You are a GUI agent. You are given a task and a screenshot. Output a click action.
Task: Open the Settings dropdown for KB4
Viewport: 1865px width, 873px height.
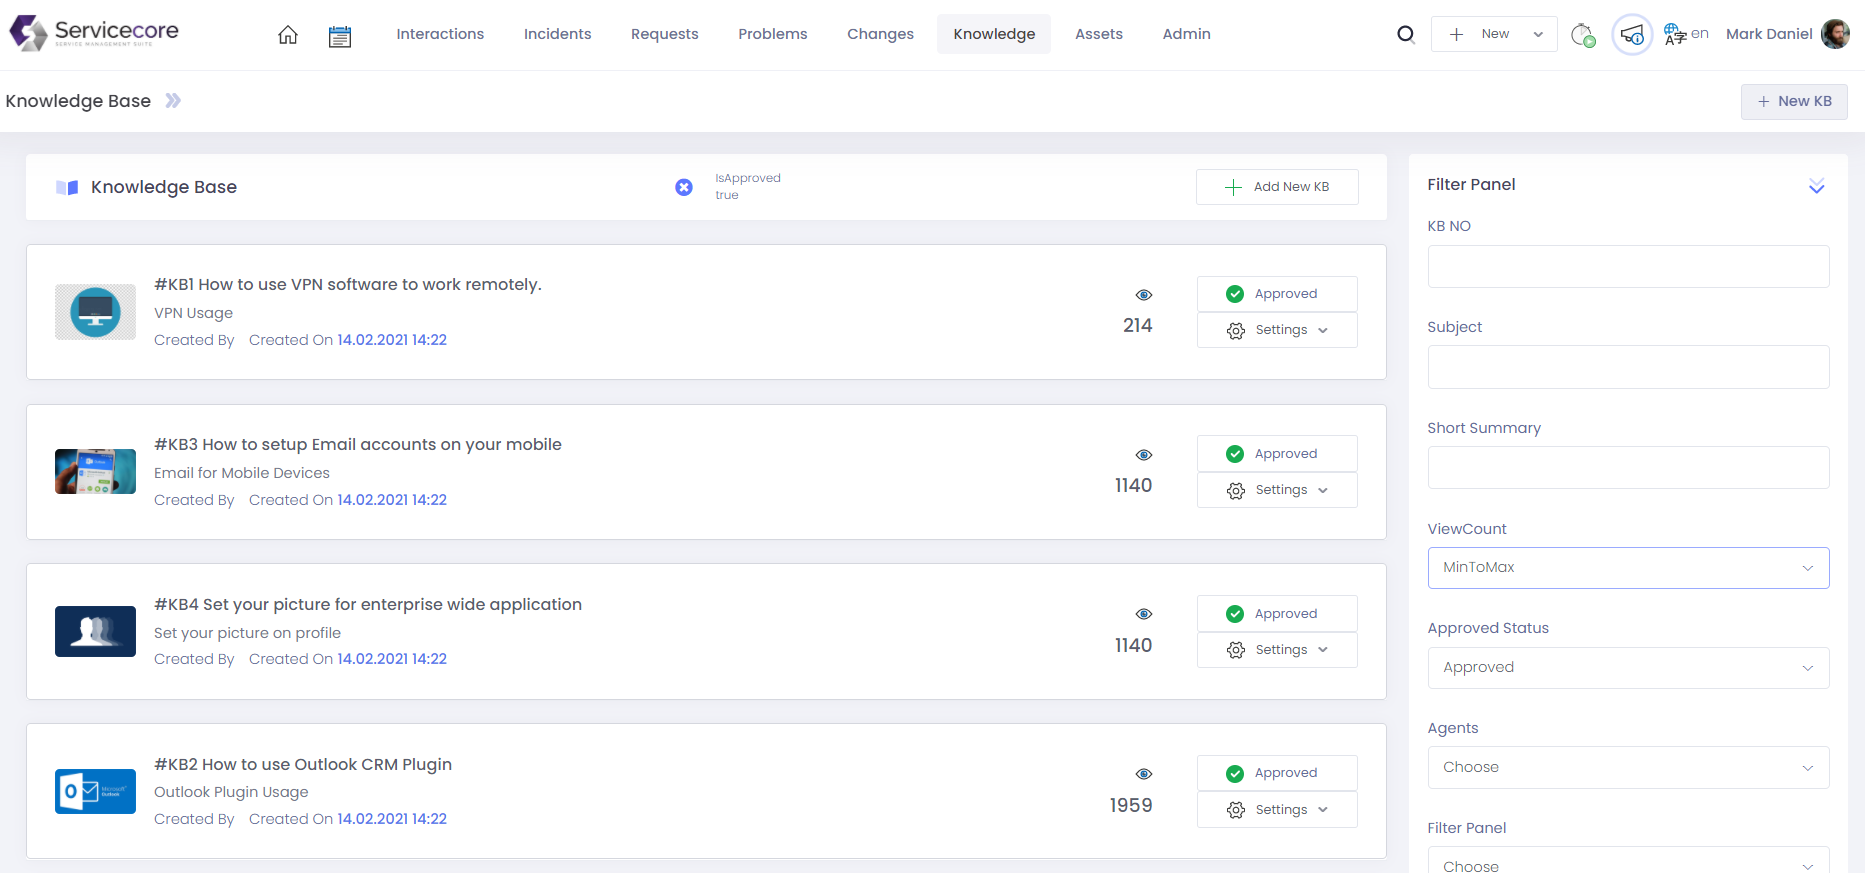coord(1276,650)
